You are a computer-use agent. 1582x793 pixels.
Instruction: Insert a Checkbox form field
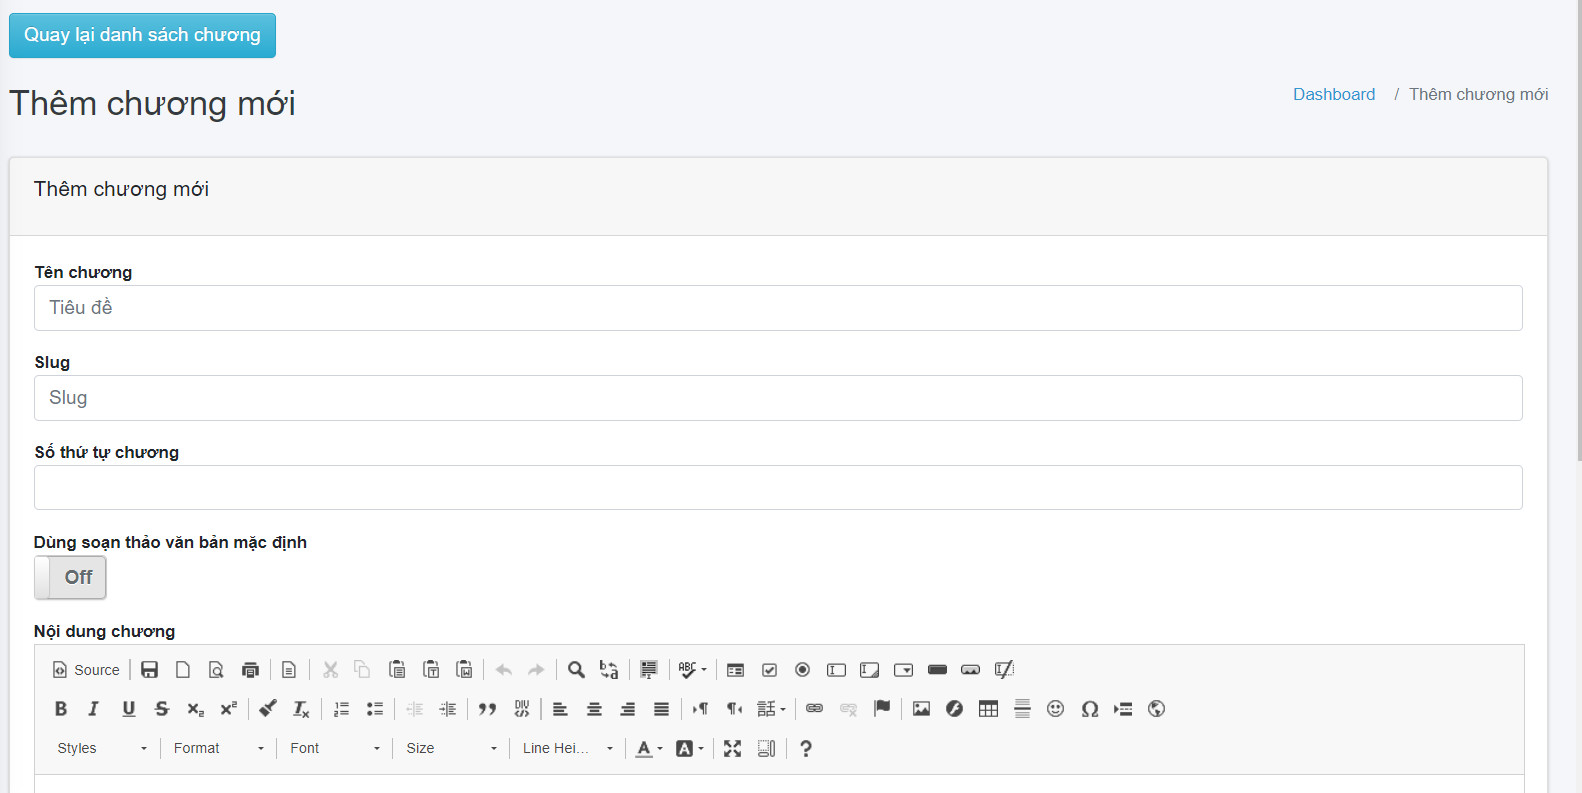tap(769, 670)
